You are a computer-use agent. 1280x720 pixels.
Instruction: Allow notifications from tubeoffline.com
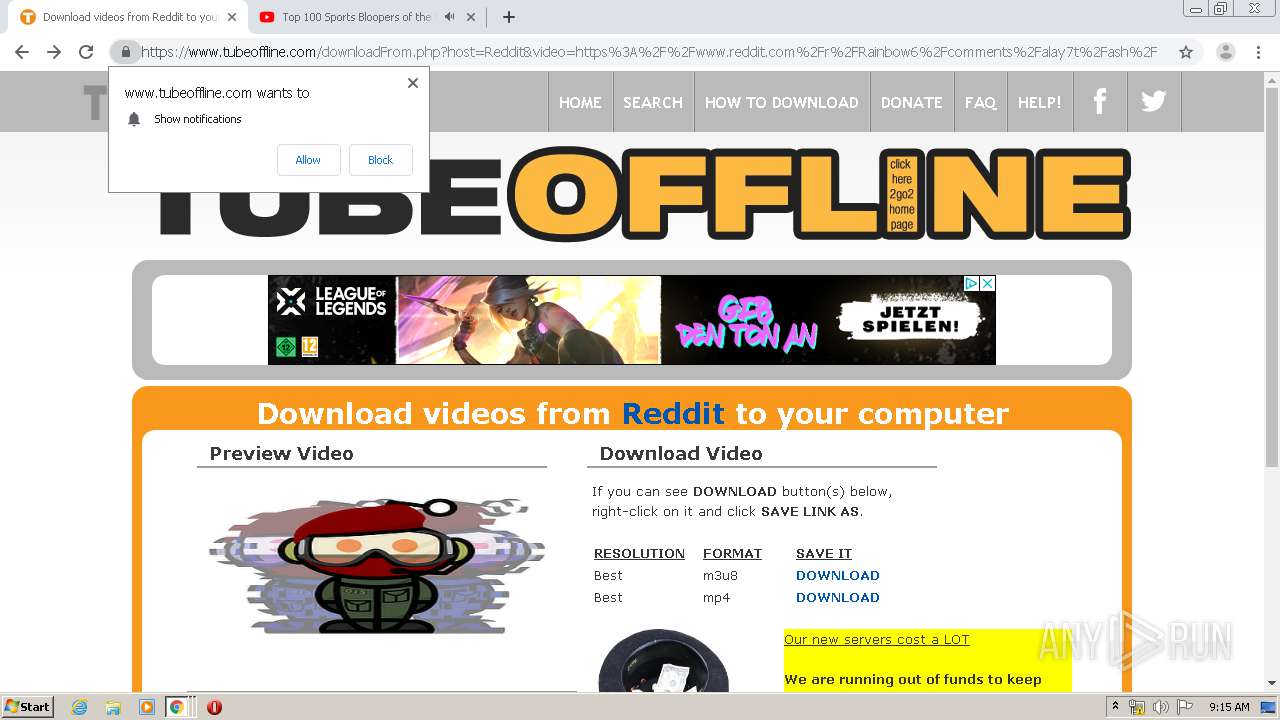[308, 160]
